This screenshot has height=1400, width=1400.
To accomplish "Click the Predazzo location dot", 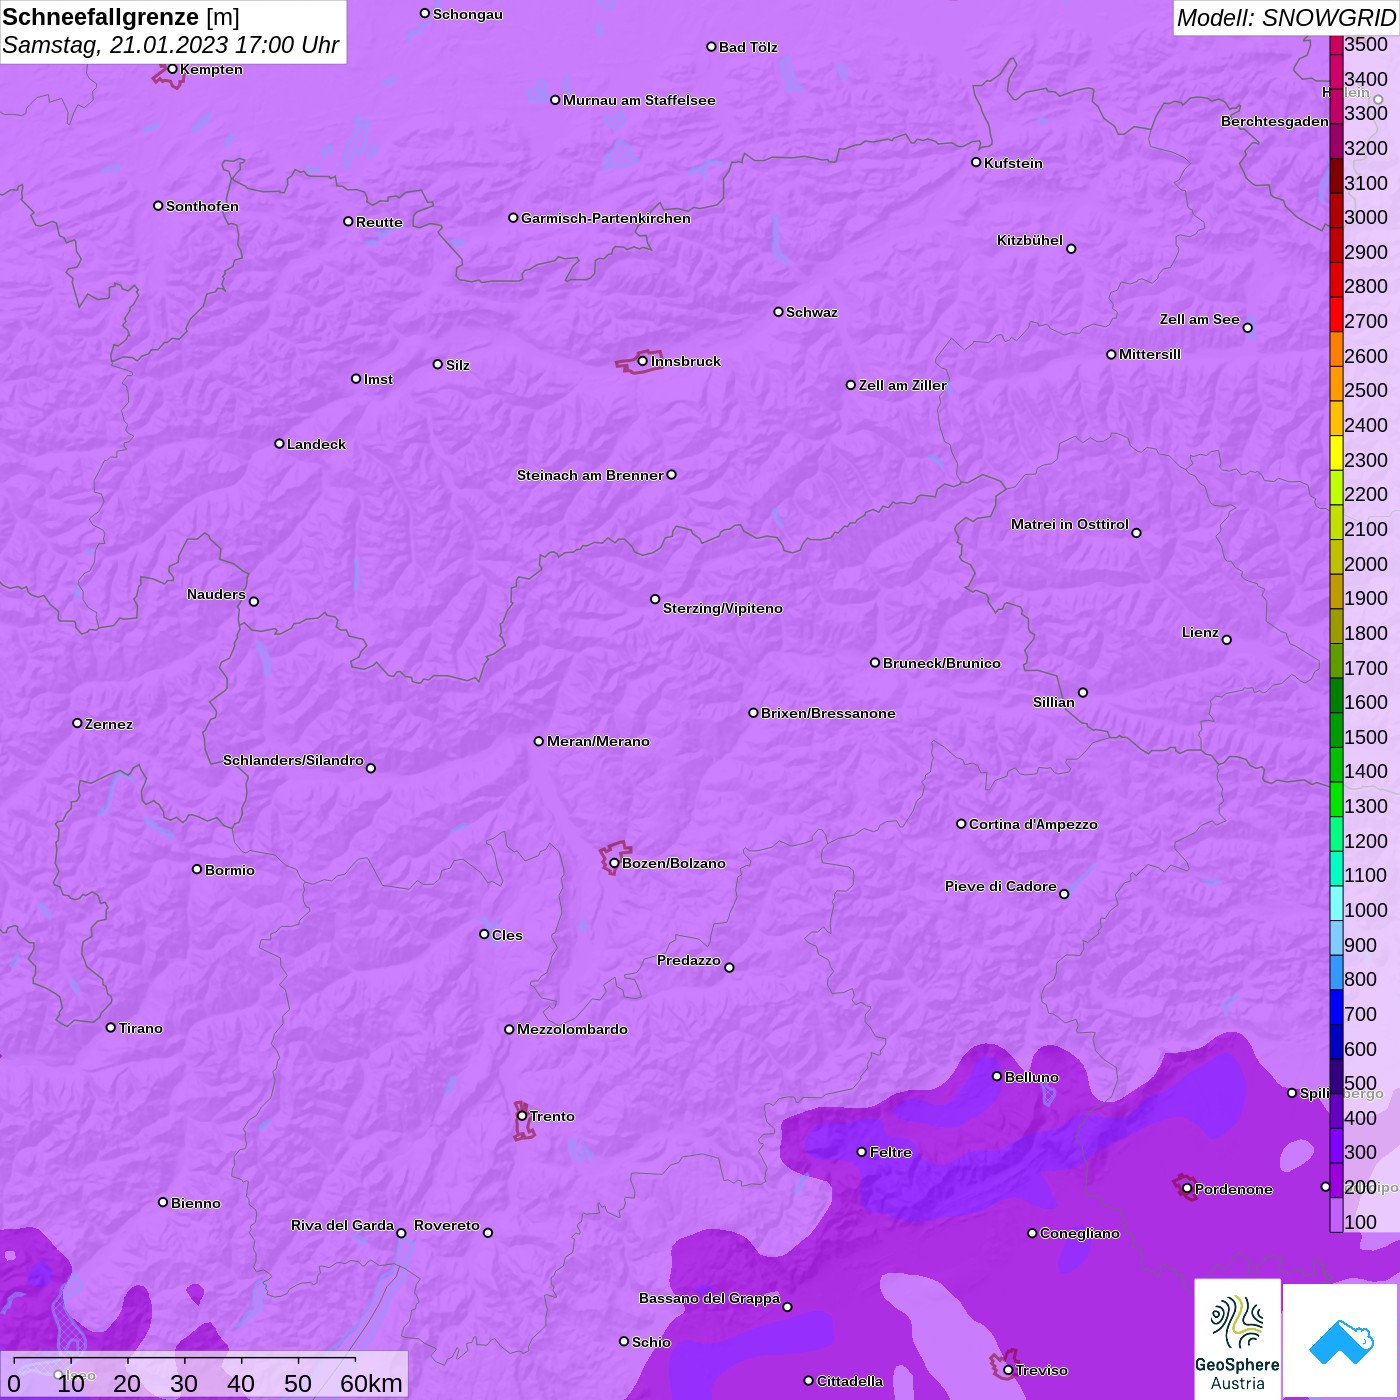I will [729, 967].
